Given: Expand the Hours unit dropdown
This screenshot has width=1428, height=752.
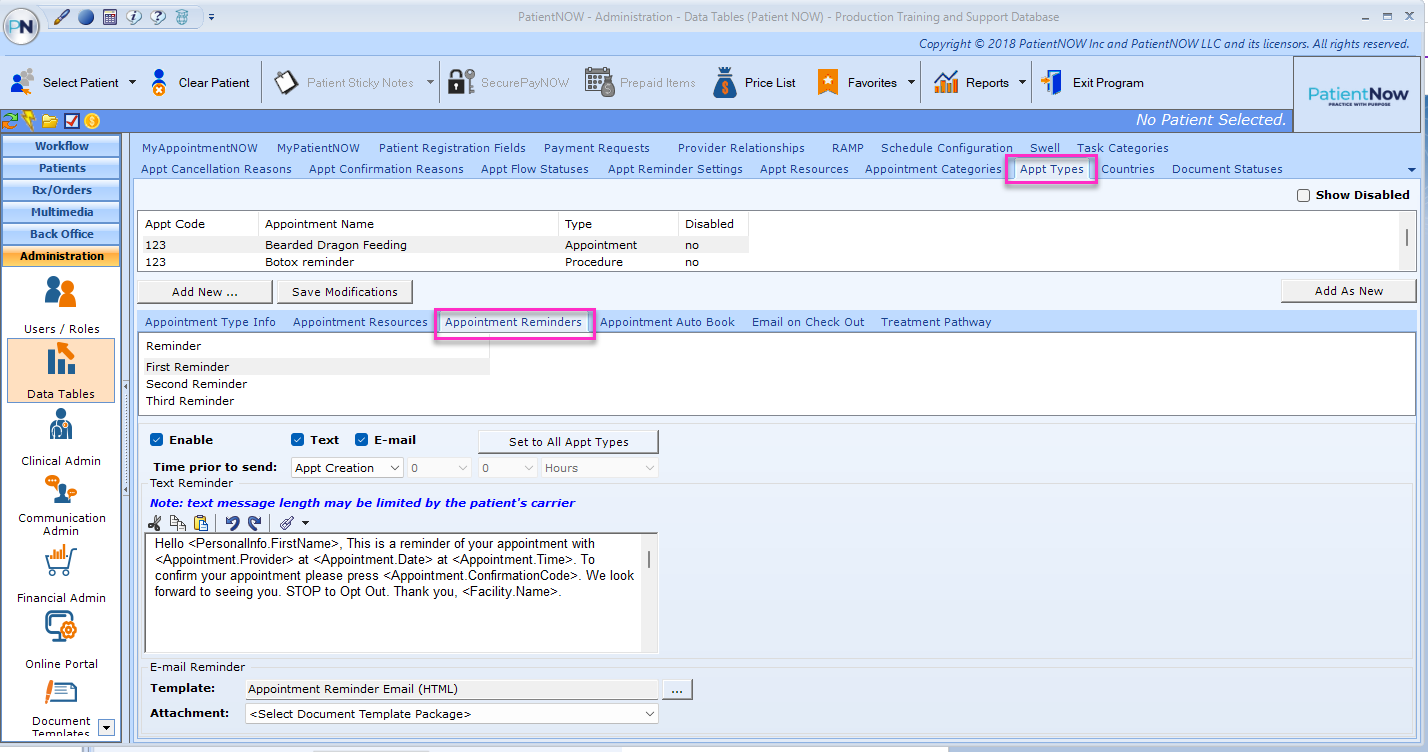Looking at the screenshot, I should coord(598,467).
